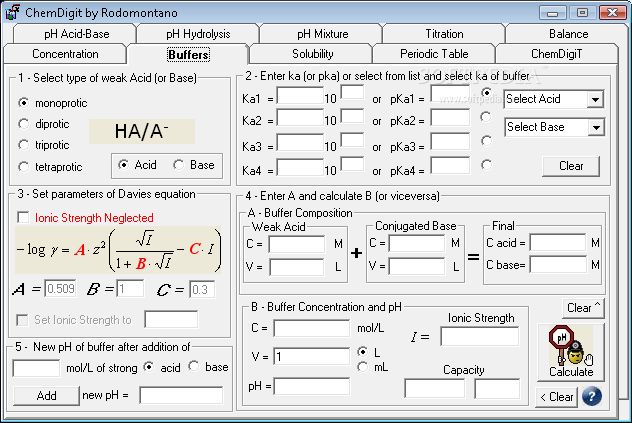Click the Ka1 mantissa input field

pyautogui.click(x=300, y=97)
